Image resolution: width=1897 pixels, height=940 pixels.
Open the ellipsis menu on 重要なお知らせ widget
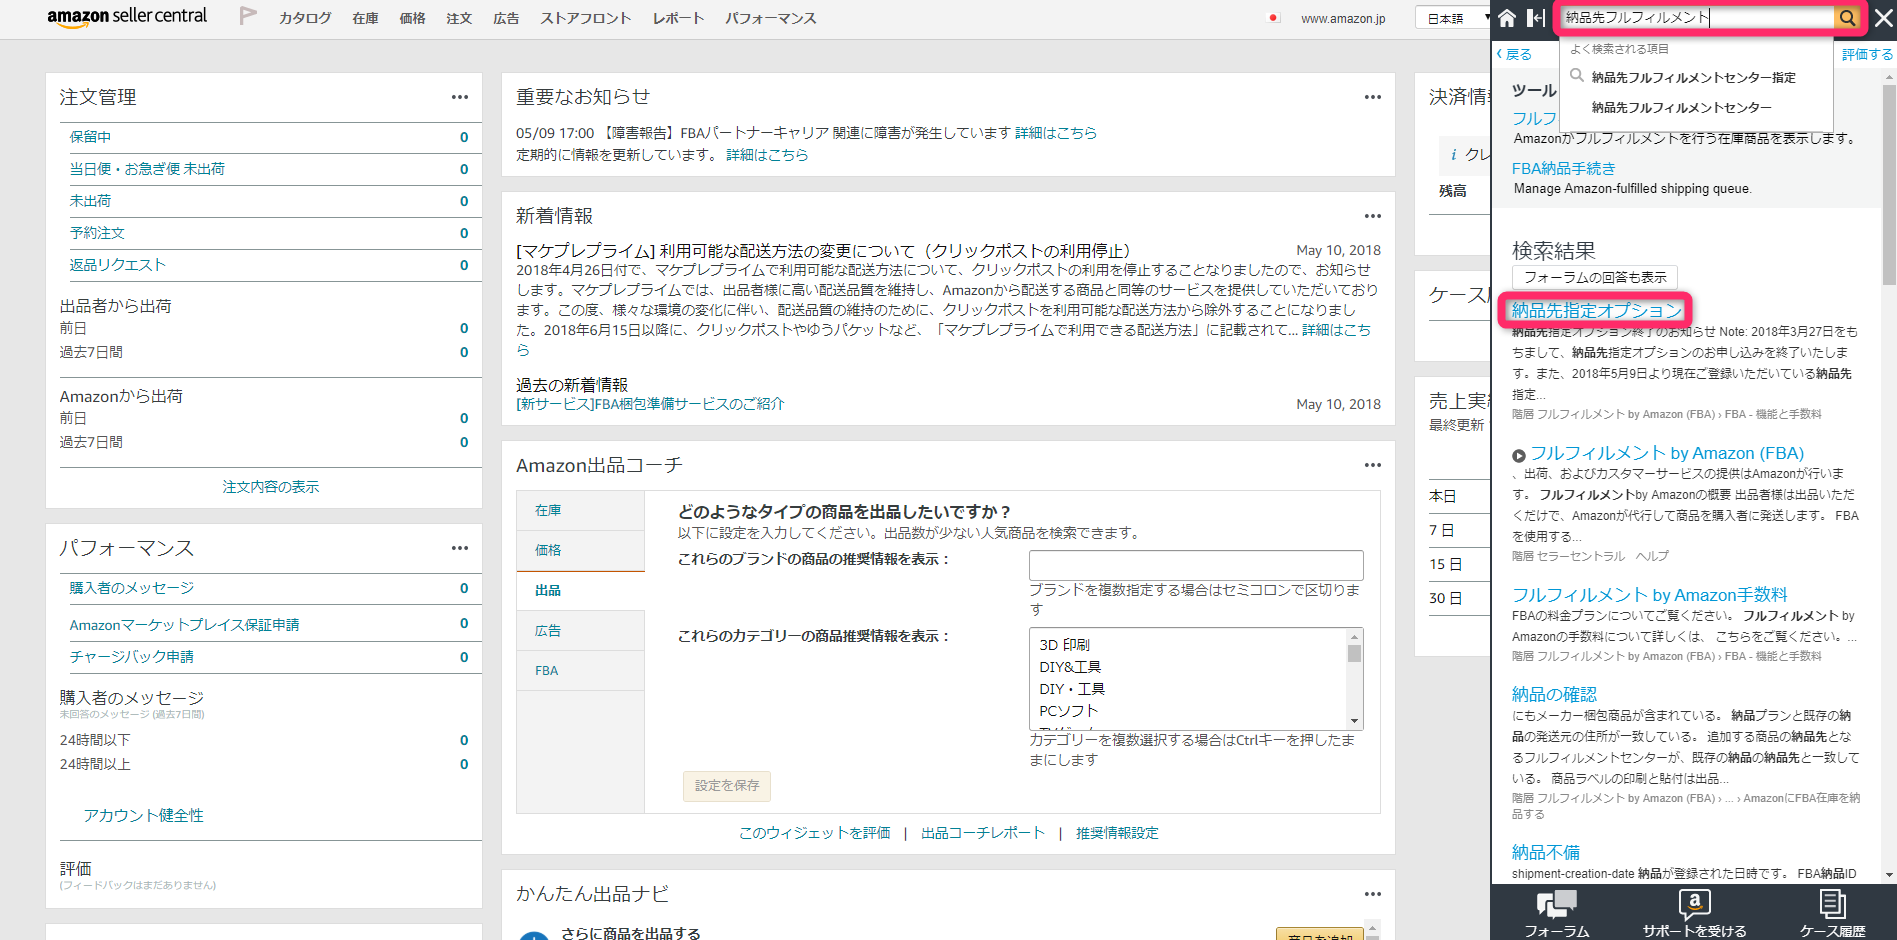click(x=1371, y=96)
